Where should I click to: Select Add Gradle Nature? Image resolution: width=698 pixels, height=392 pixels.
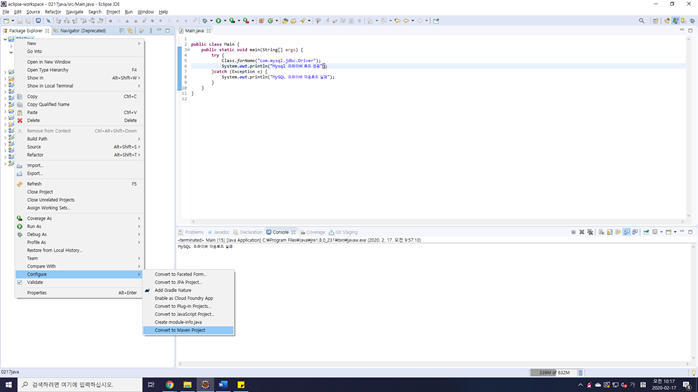click(188, 290)
